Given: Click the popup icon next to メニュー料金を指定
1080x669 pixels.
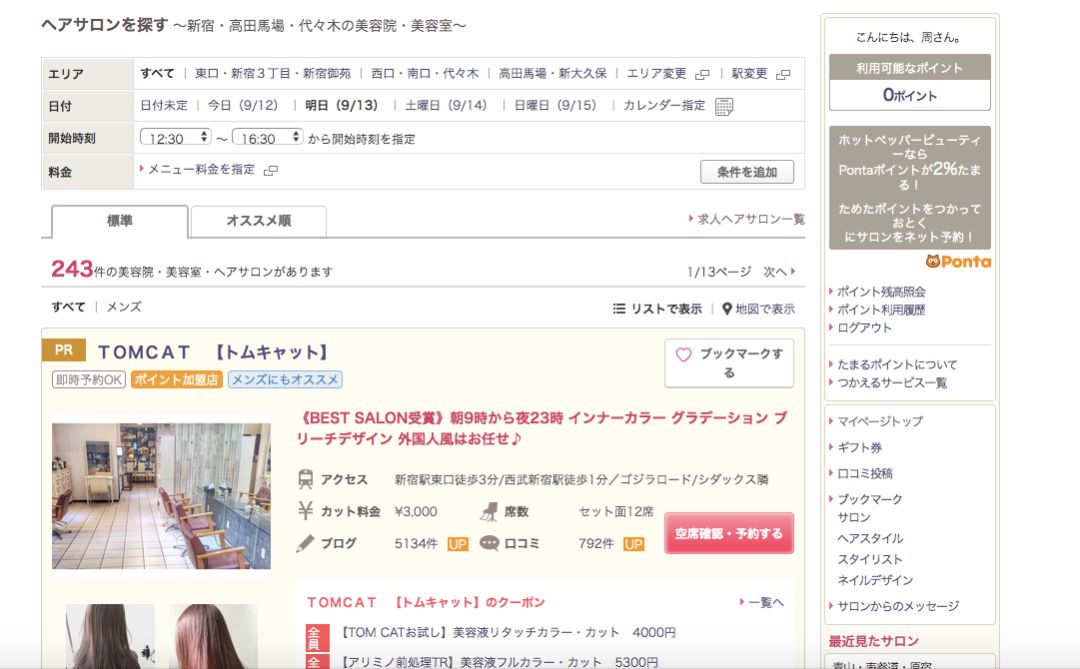Looking at the screenshot, I should click(271, 170).
